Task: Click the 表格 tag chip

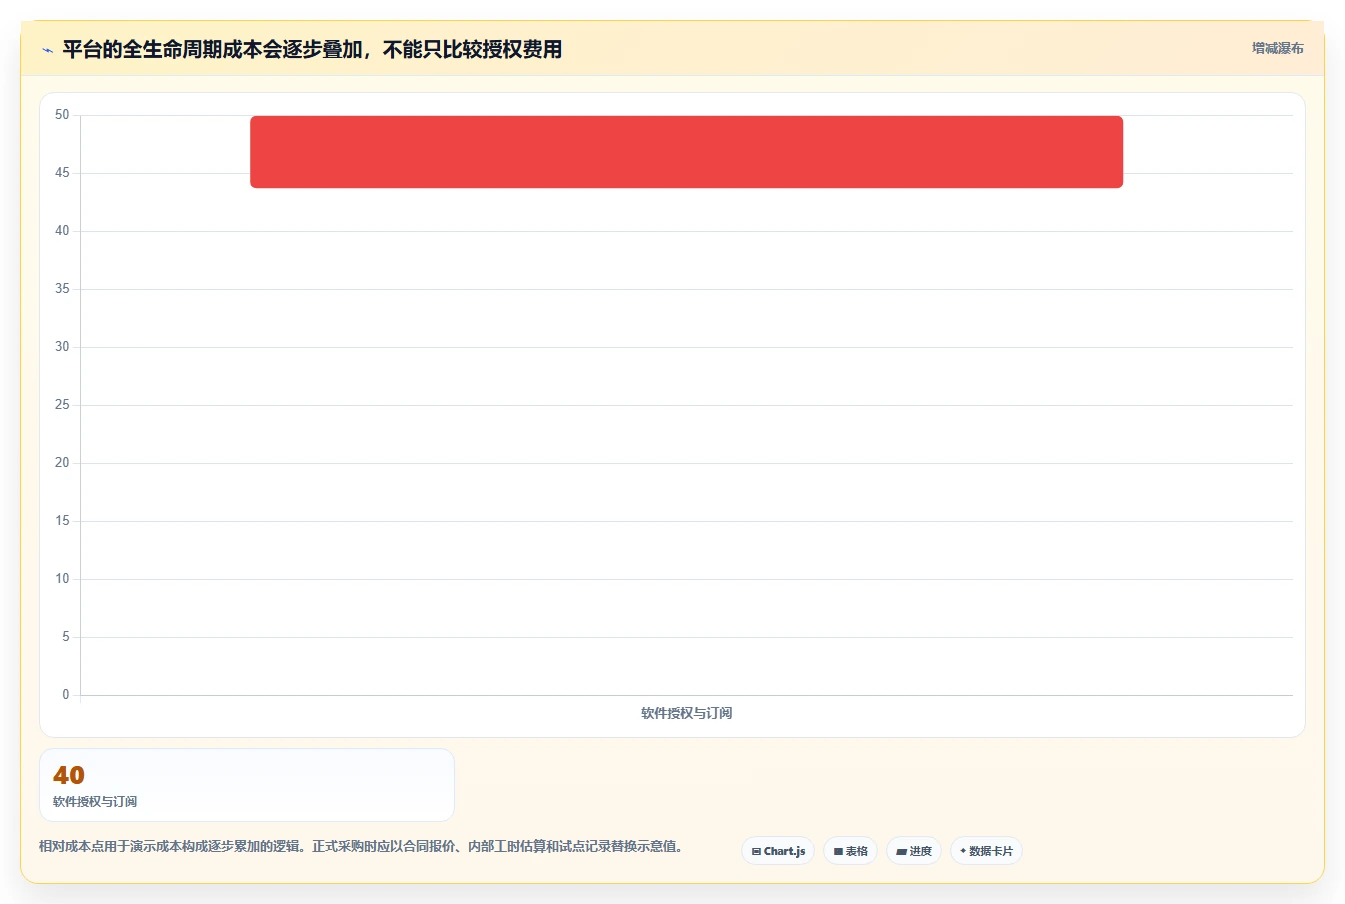Action: click(850, 851)
